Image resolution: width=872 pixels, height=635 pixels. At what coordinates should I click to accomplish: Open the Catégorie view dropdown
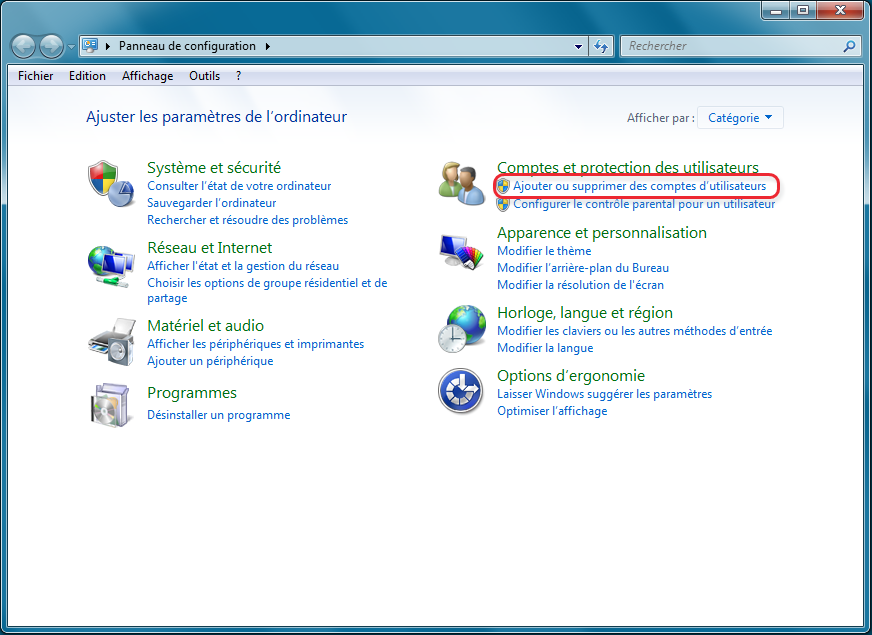pyautogui.click(x=740, y=118)
